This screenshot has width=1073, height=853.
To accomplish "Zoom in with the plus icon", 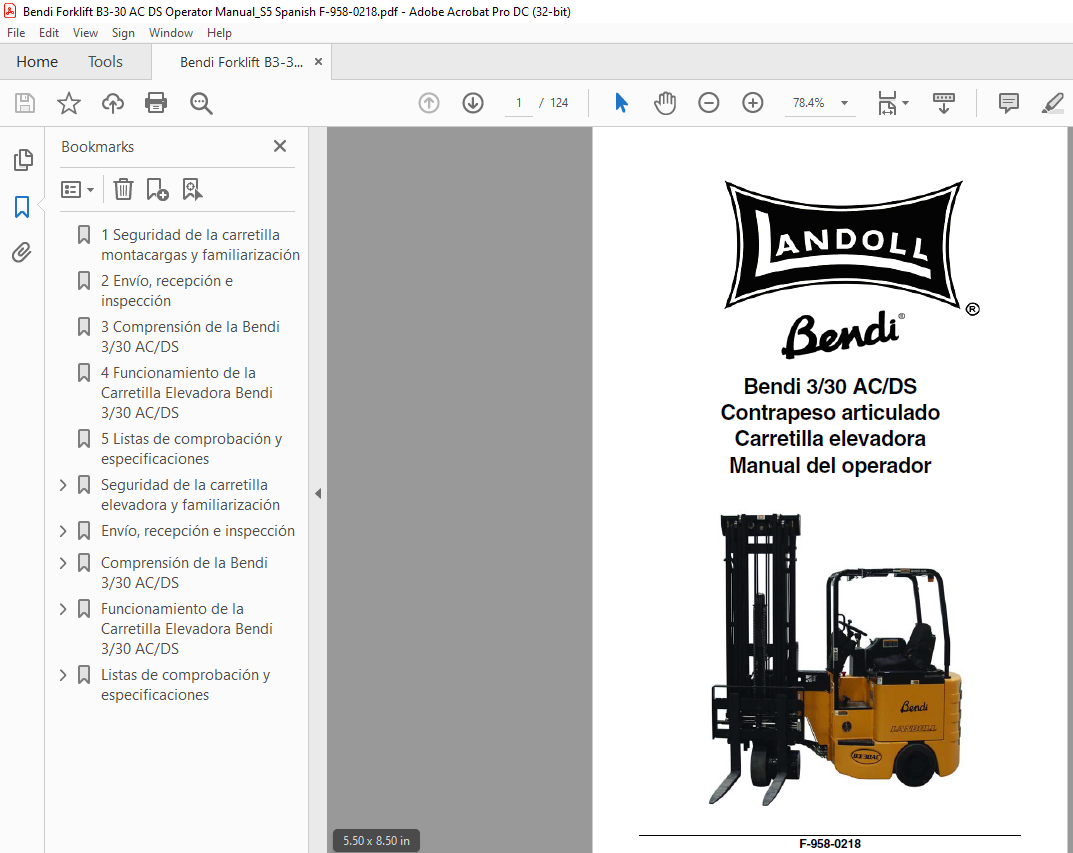I will pyautogui.click(x=753, y=103).
